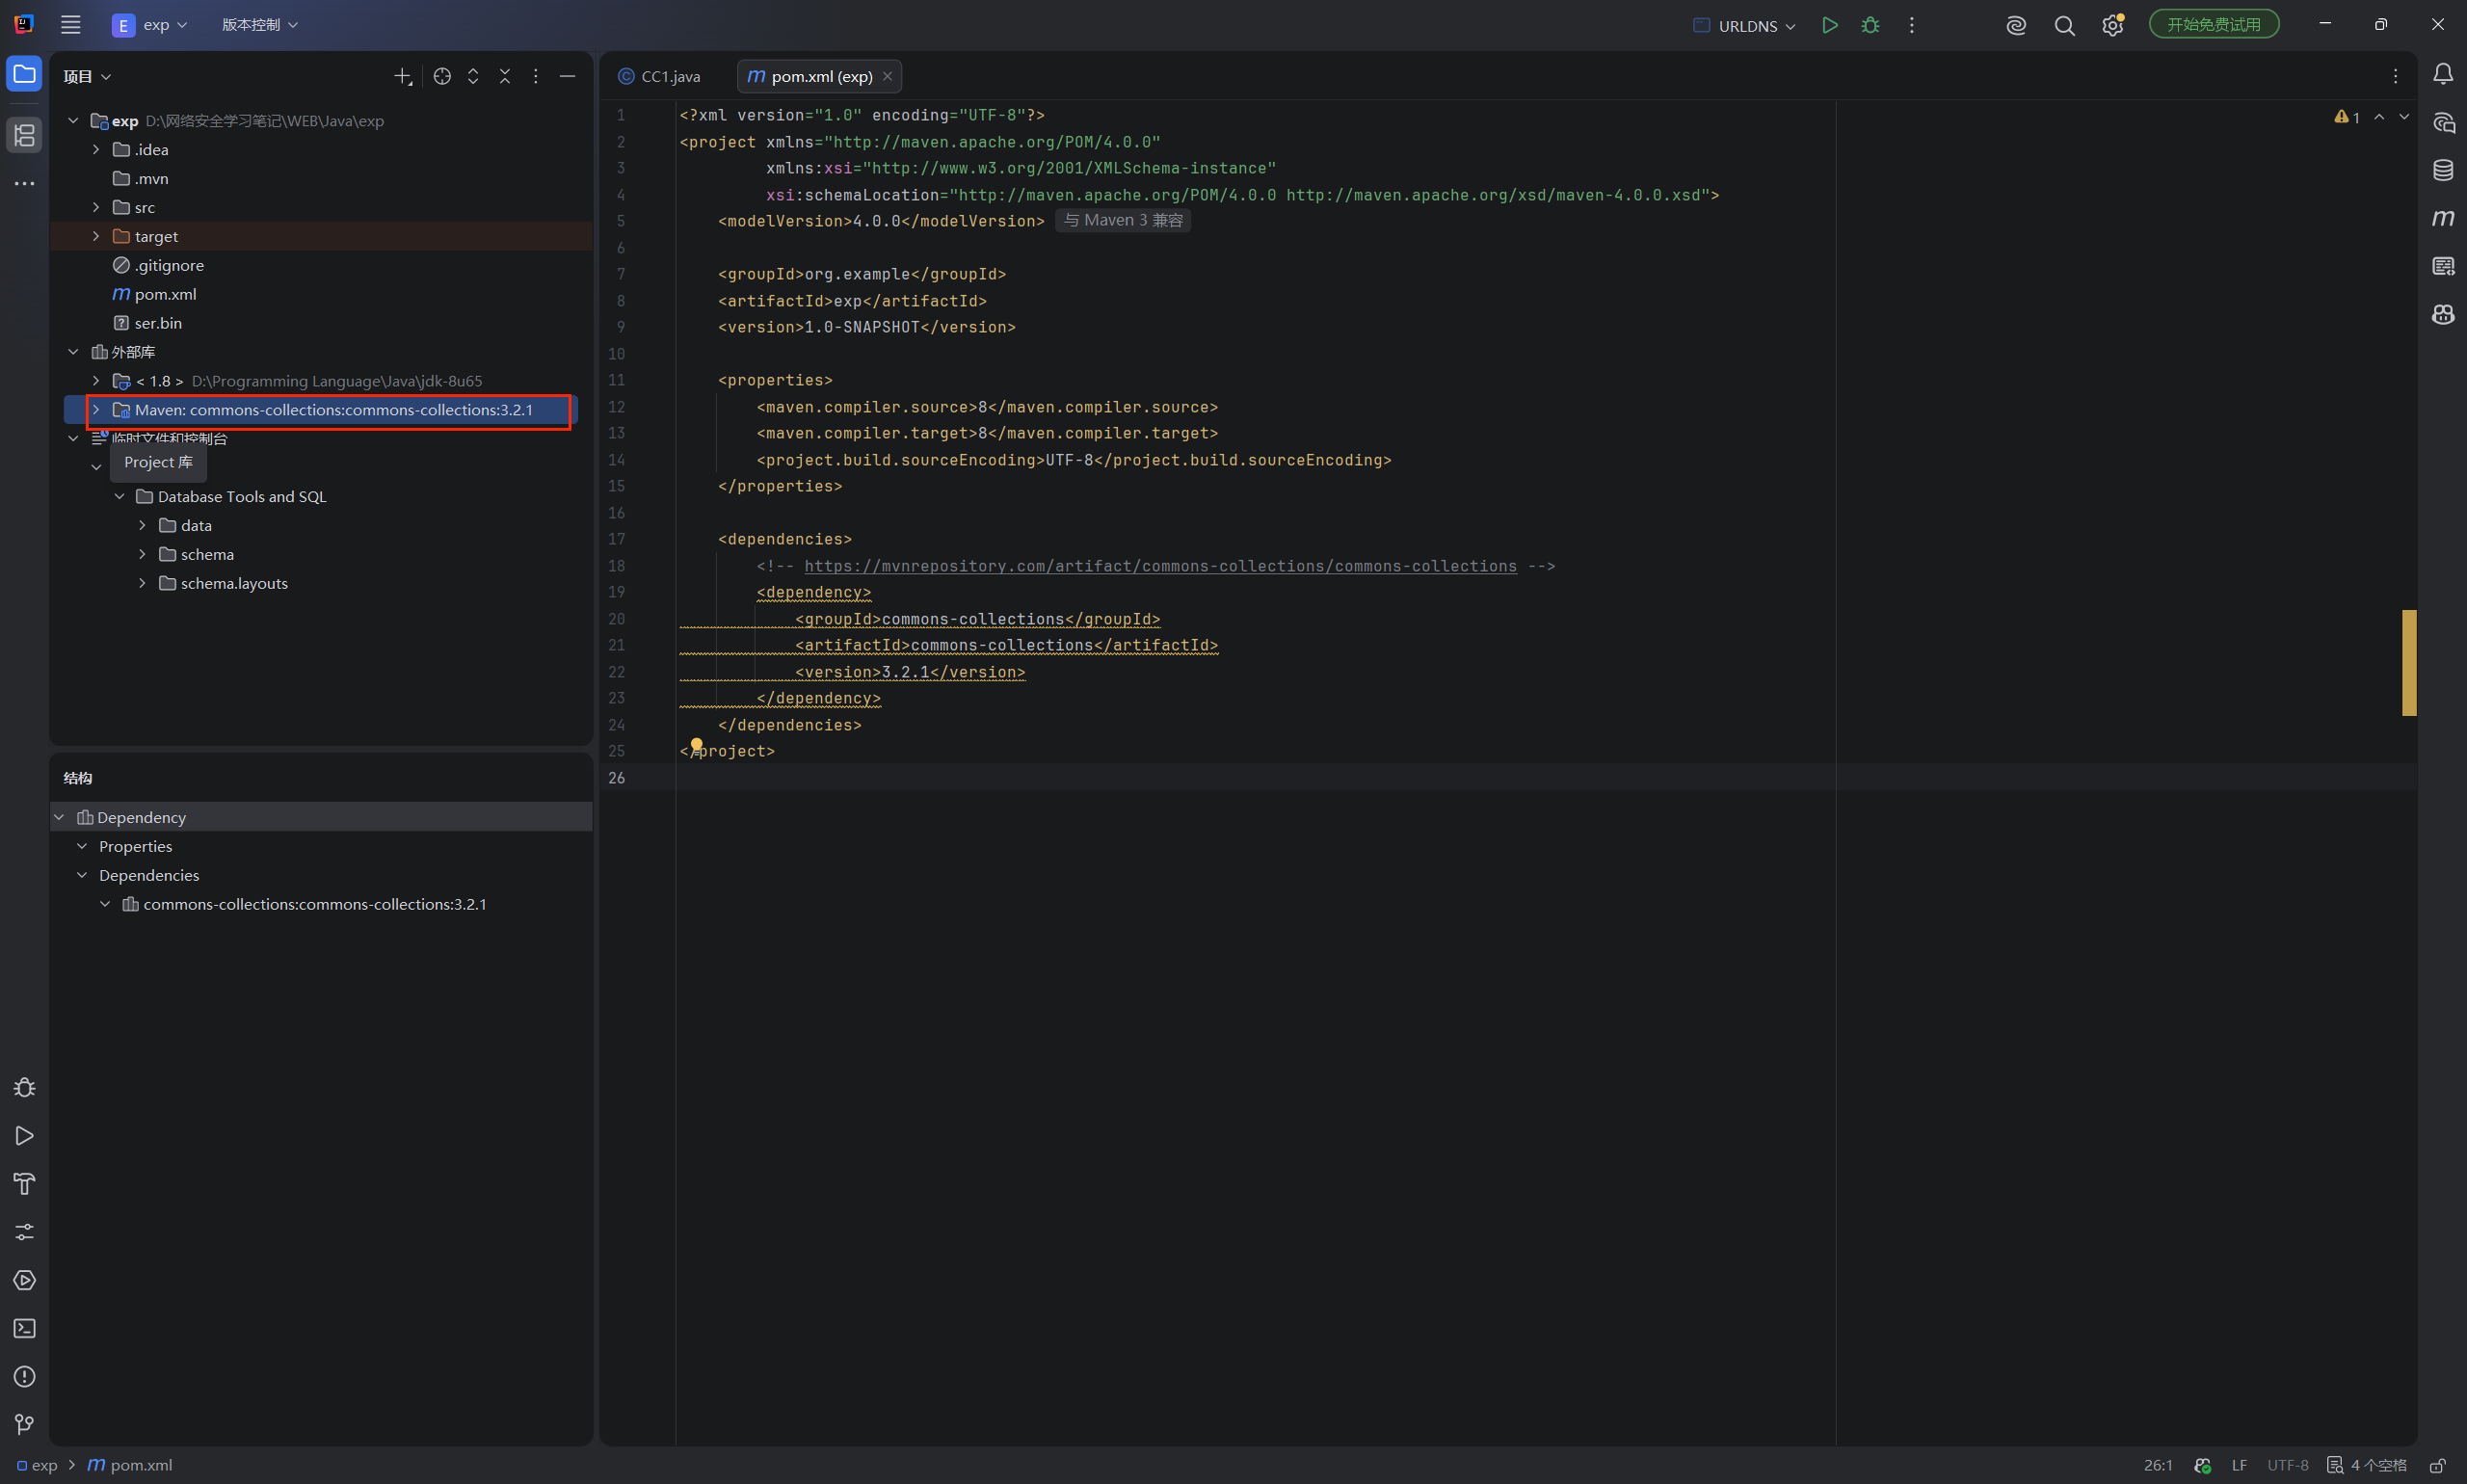Open the mvnrepository commons-collections link

1160,566
